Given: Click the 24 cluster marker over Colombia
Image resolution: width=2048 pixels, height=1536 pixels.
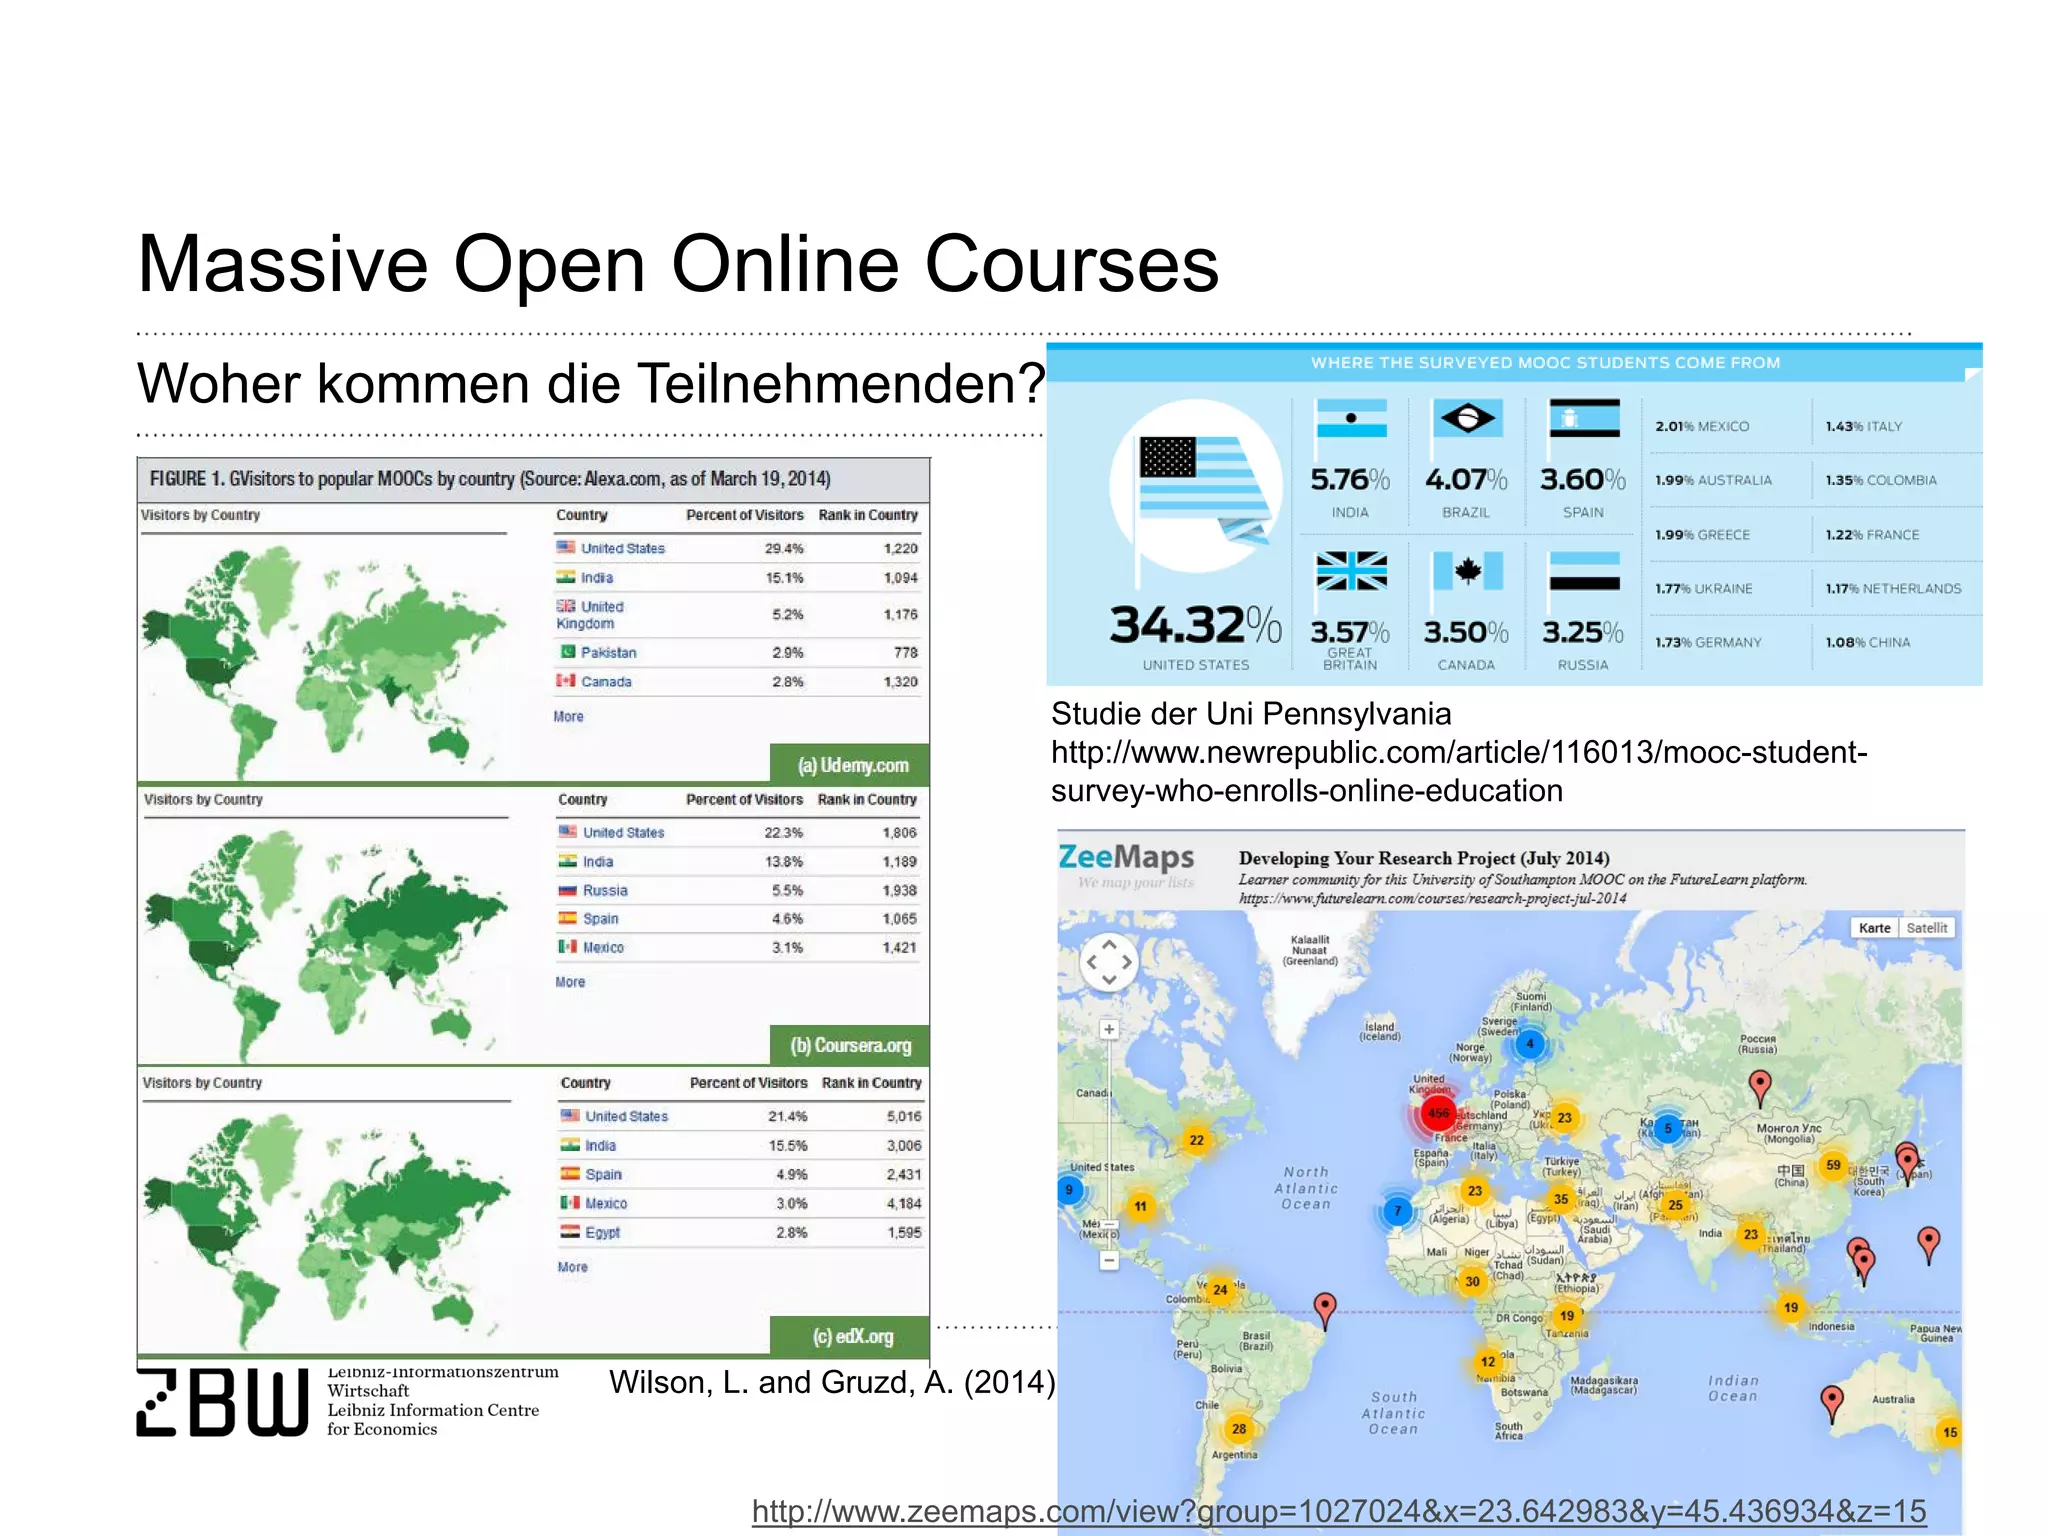Looking at the screenshot, I should click(x=1220, y=1290).
